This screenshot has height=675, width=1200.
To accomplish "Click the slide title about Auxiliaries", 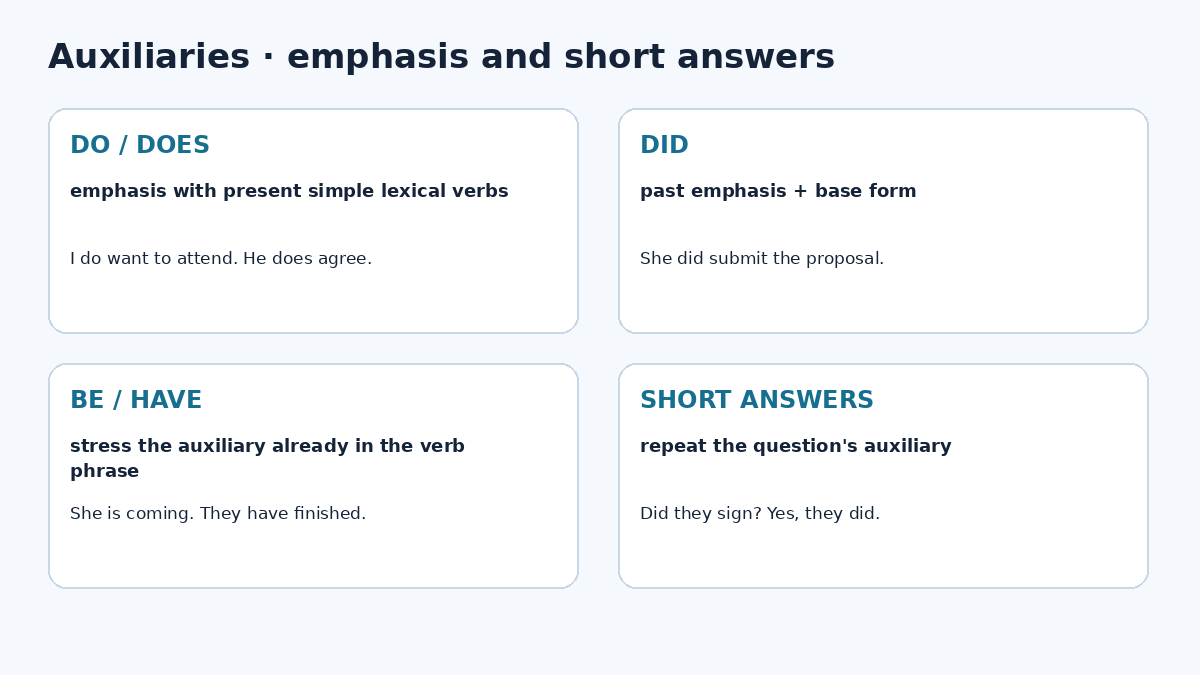I will [x=441, y=58].
